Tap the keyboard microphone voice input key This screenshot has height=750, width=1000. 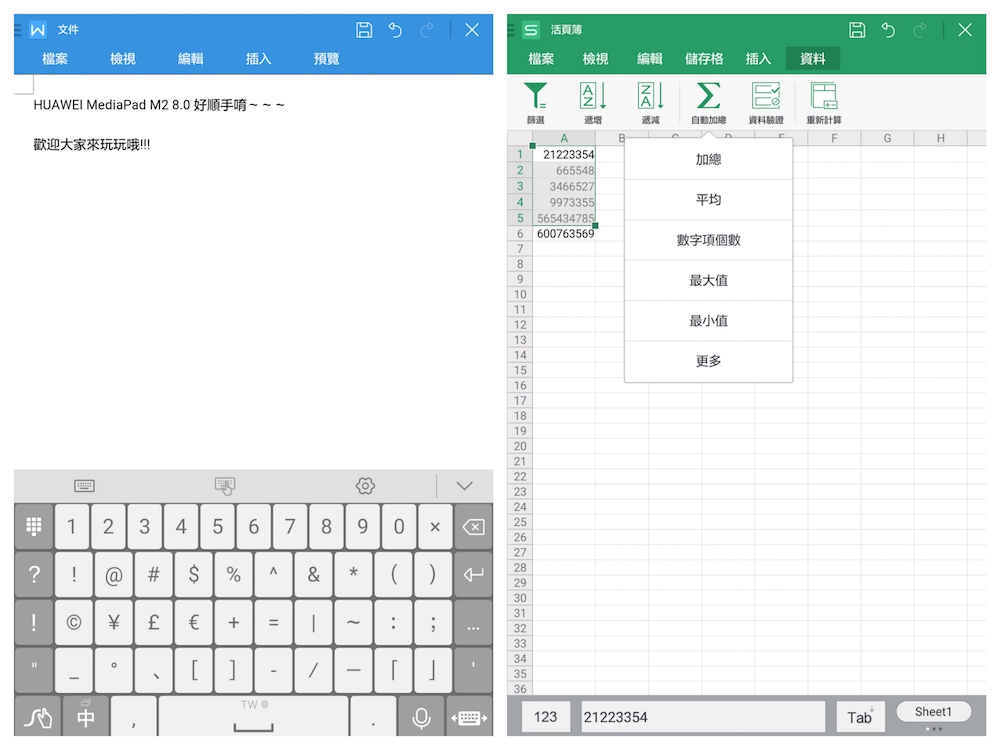[421, 718]
